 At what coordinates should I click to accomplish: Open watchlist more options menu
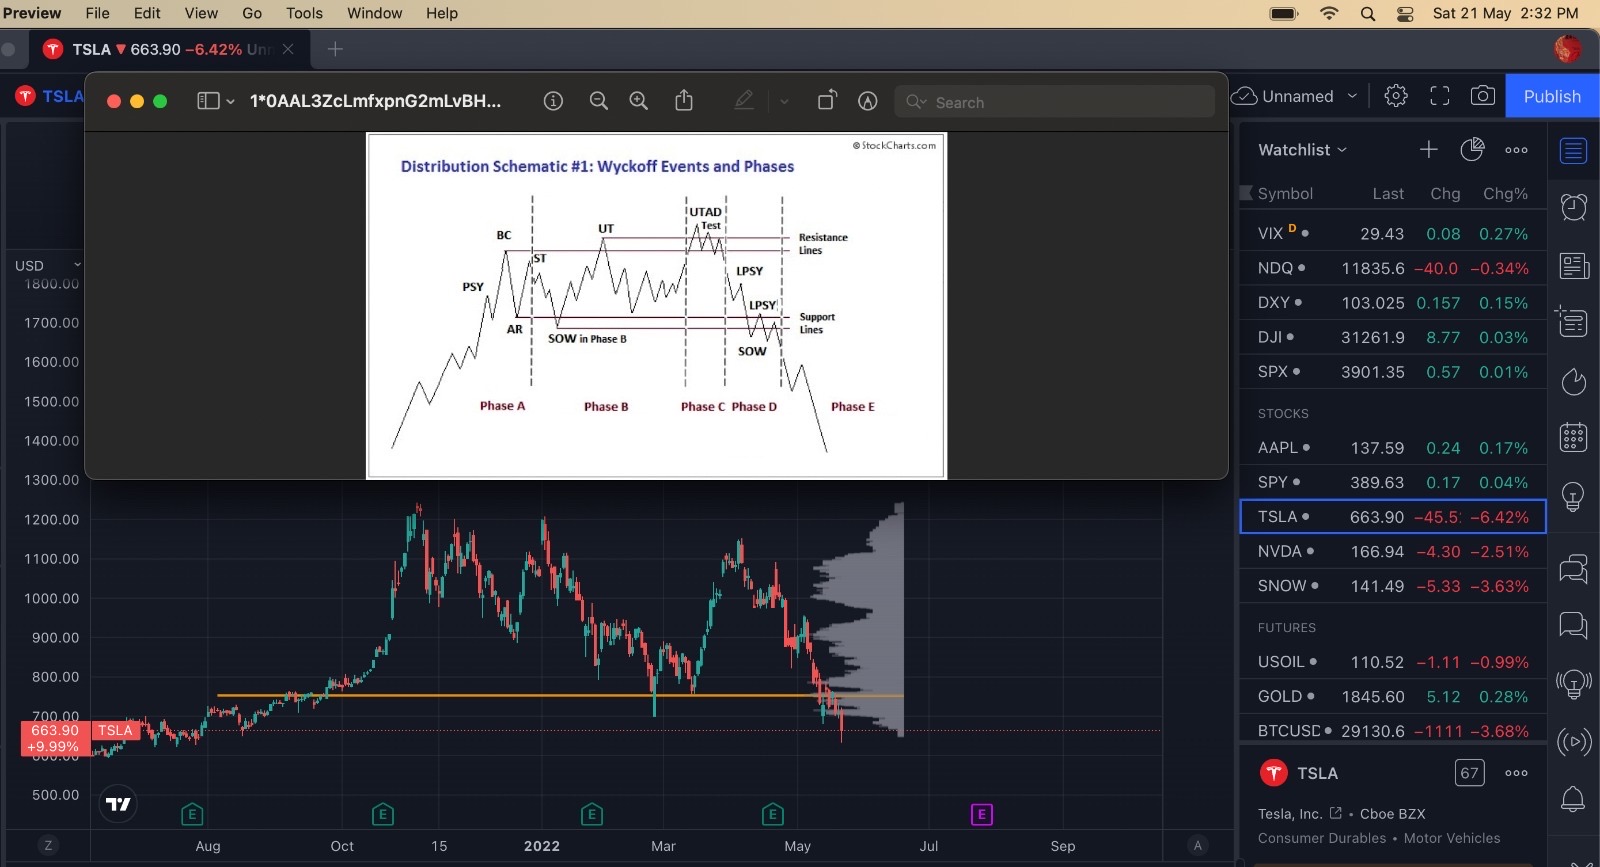(x=1516, y=150)
